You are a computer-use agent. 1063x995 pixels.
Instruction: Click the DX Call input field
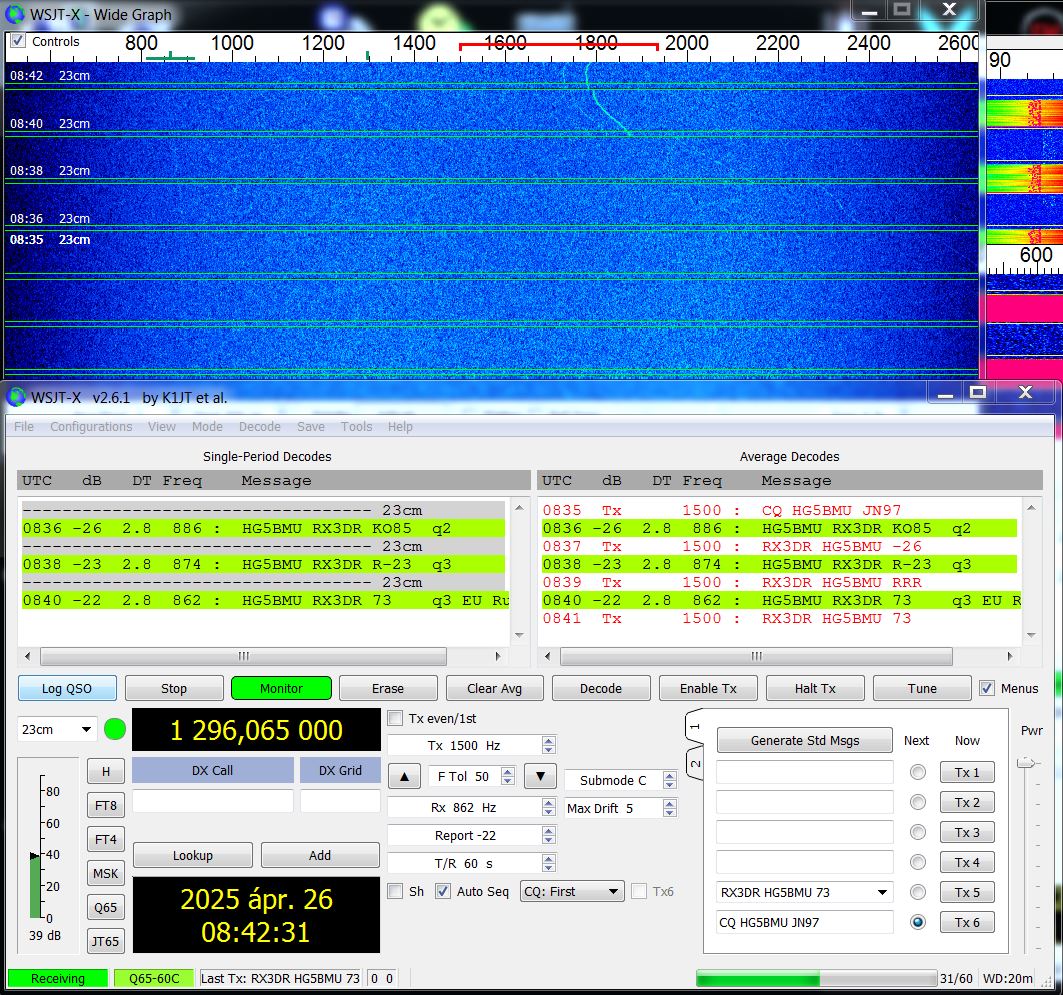(212, 800)
